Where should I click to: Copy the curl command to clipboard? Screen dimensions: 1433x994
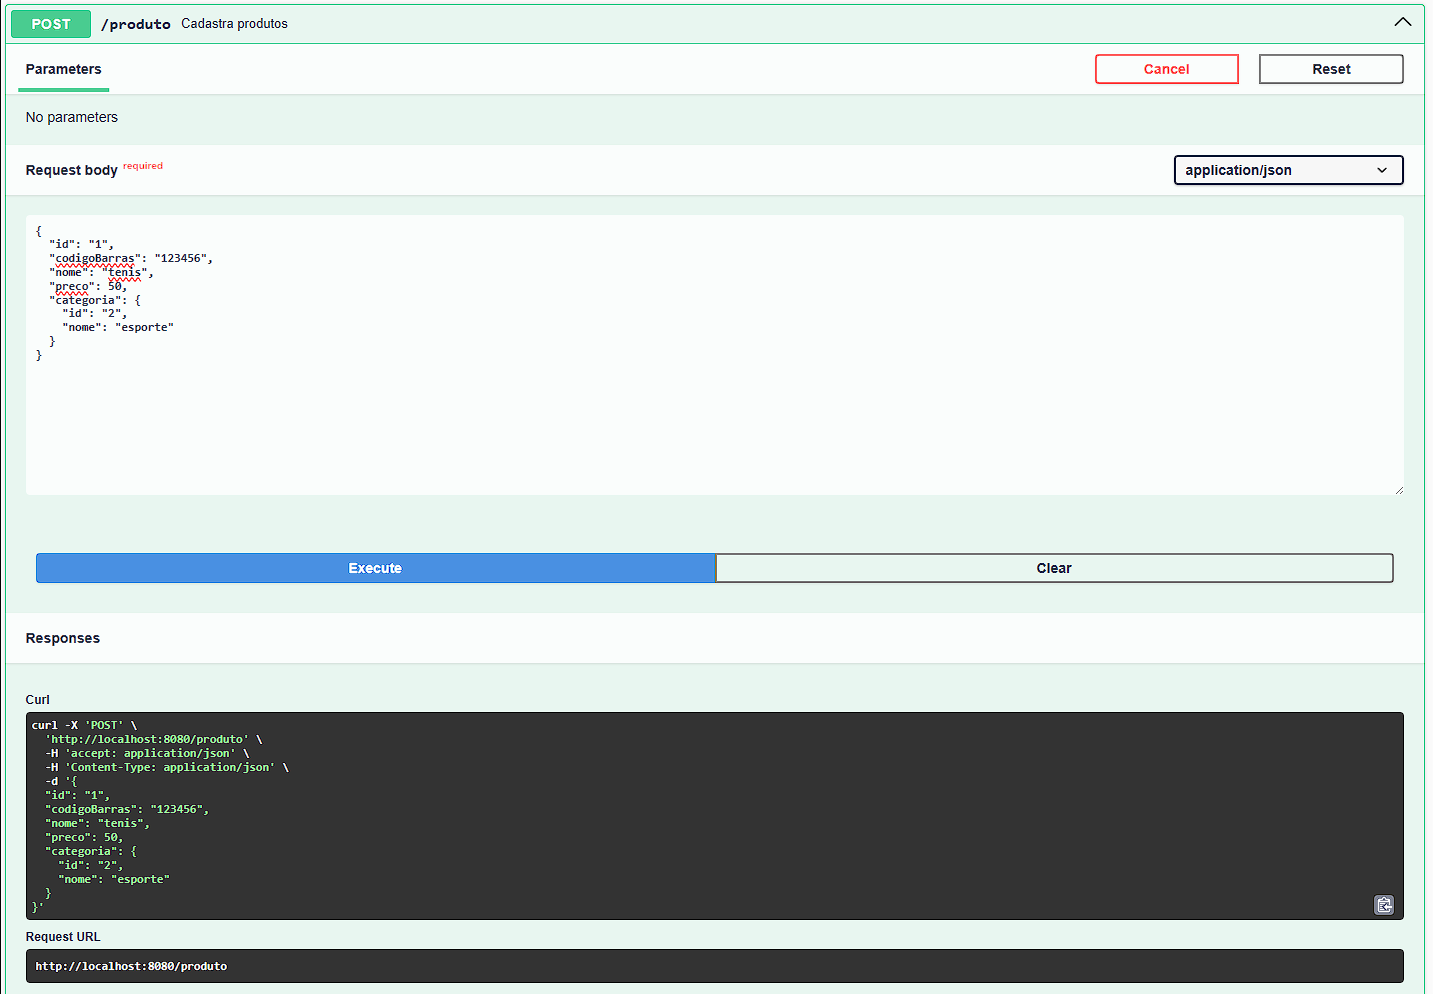pyautogui.click(x=1384, y=905)
